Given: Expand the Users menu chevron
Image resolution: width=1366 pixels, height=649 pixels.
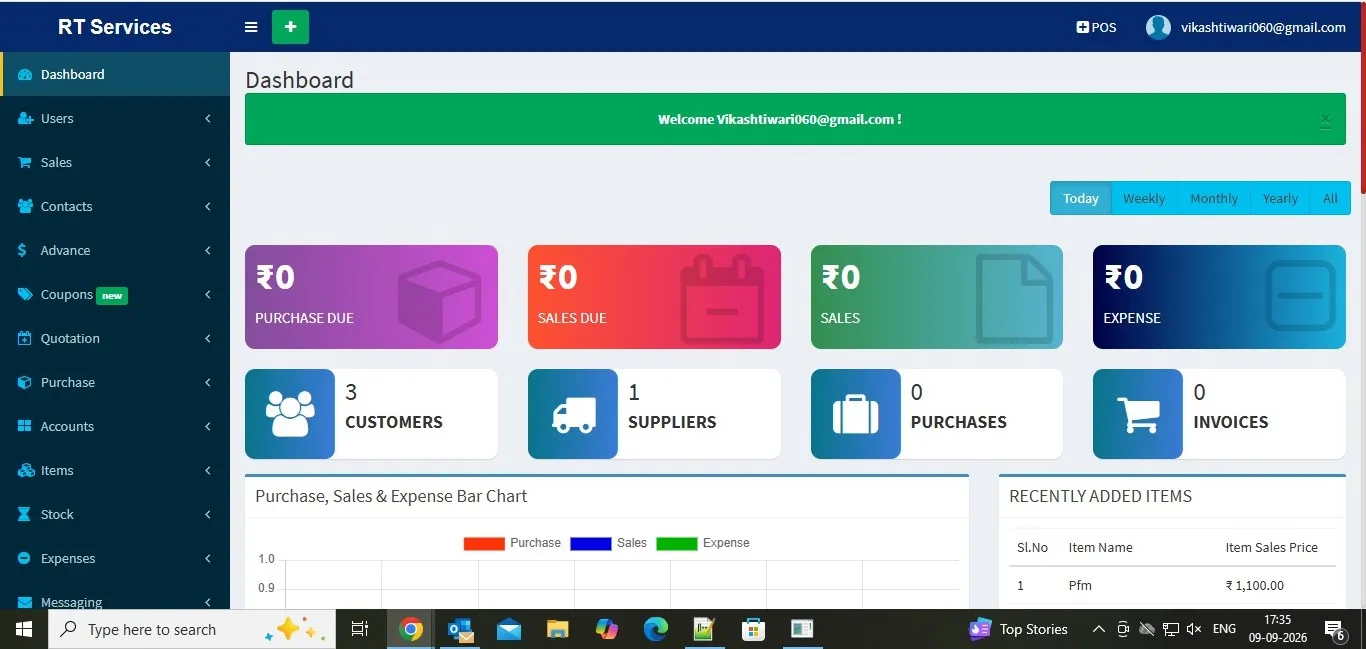Looking at the screenshot, I should (208, 119).
